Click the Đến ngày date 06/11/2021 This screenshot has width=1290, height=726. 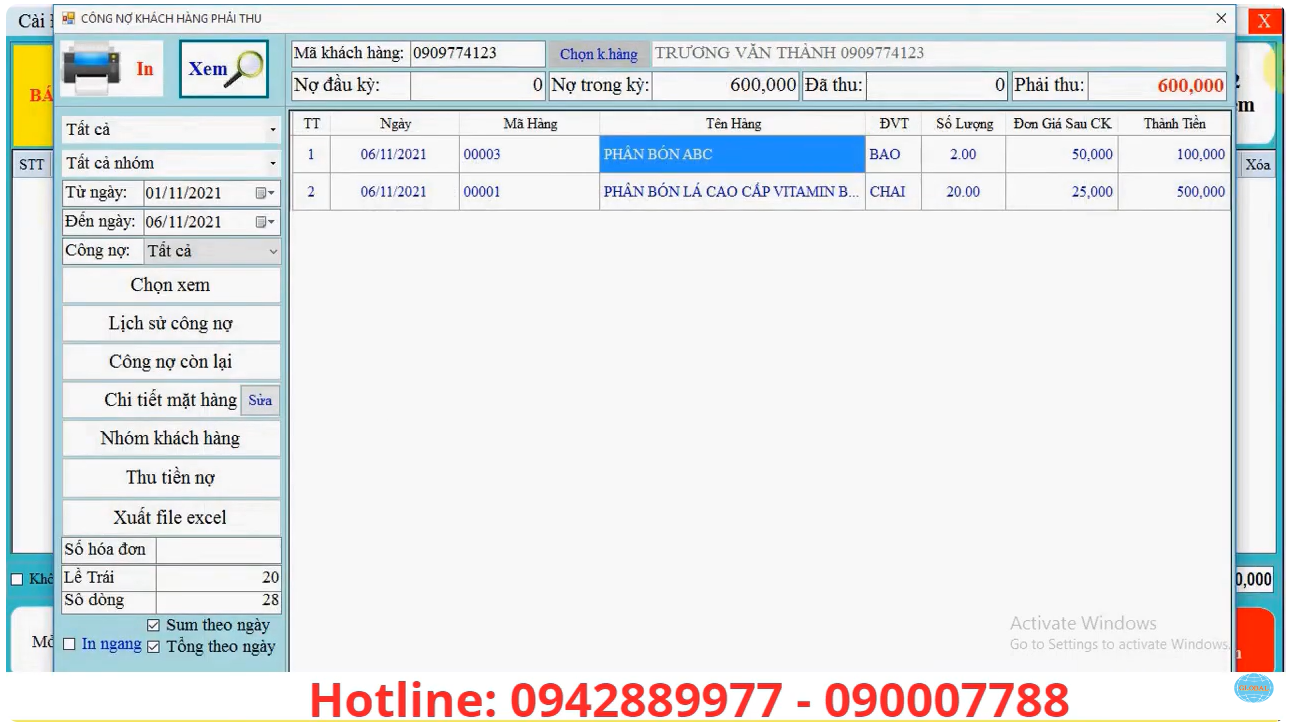pyautogui.click(x=183, y=222)
